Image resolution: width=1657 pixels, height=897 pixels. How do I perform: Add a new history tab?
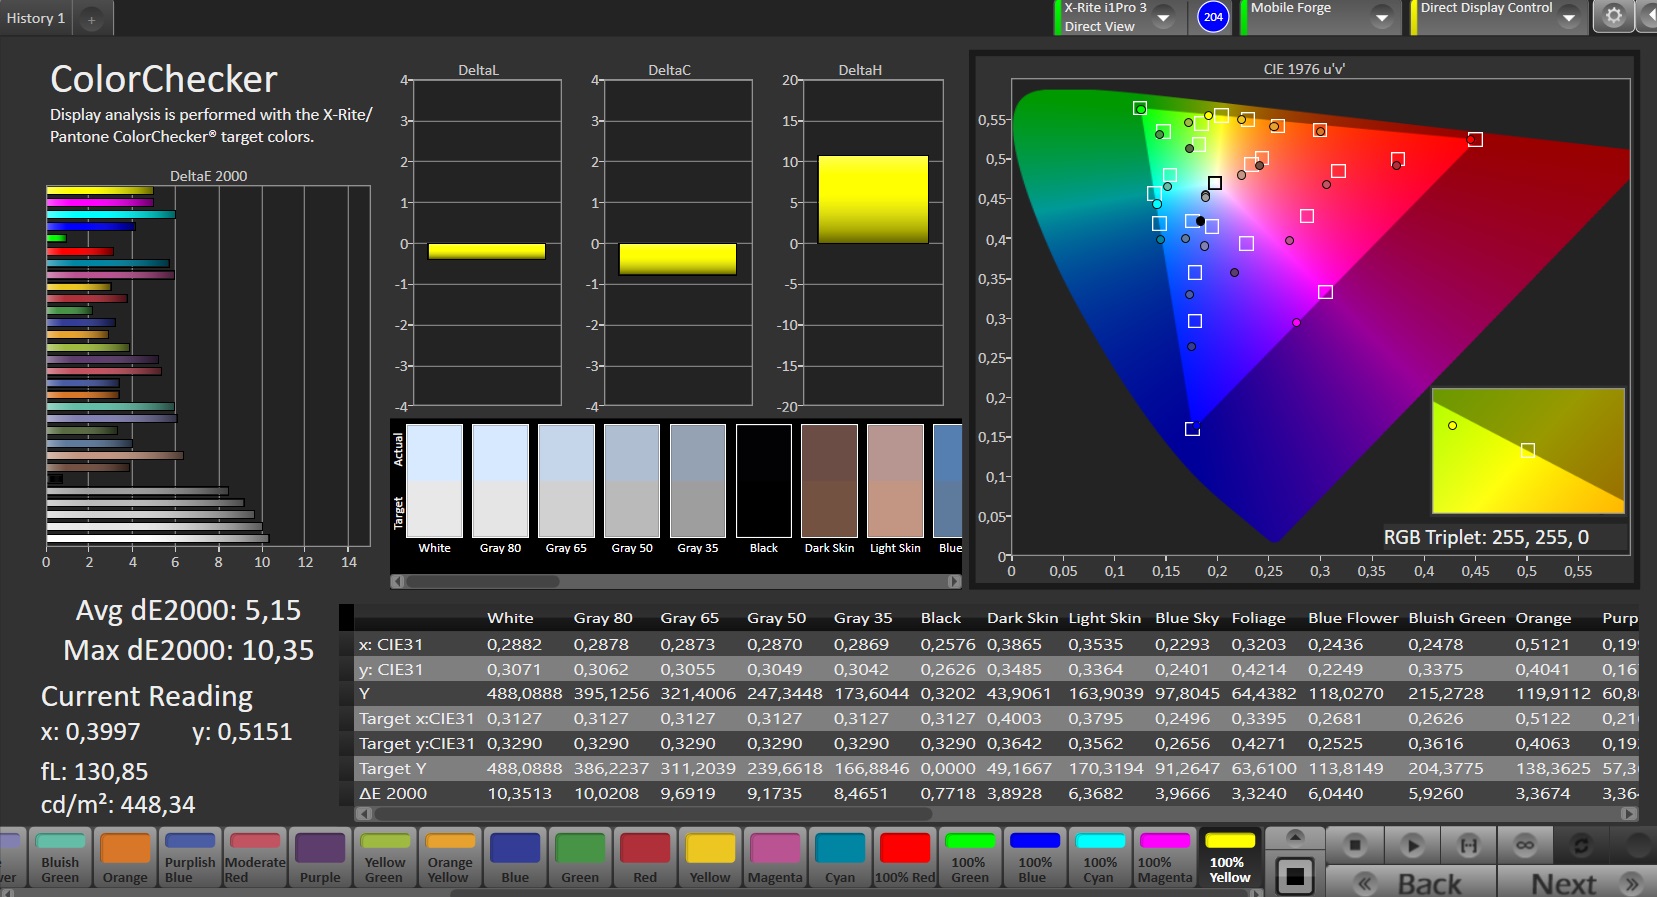(x=91, y=19)
